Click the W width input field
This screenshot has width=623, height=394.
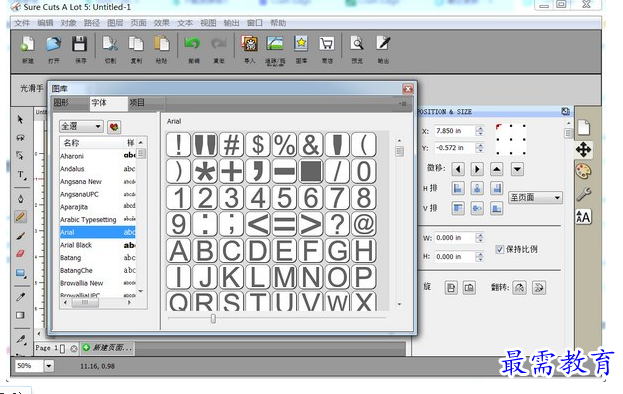tap(455, 238)
